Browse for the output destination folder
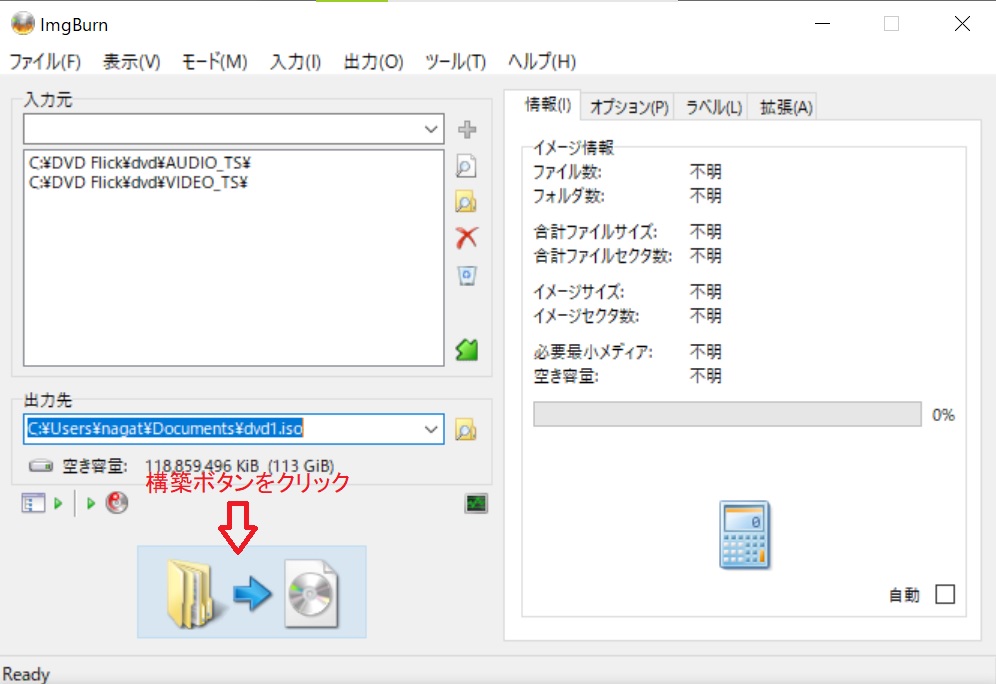The image size is (996, 684). (x=466, y=429)
